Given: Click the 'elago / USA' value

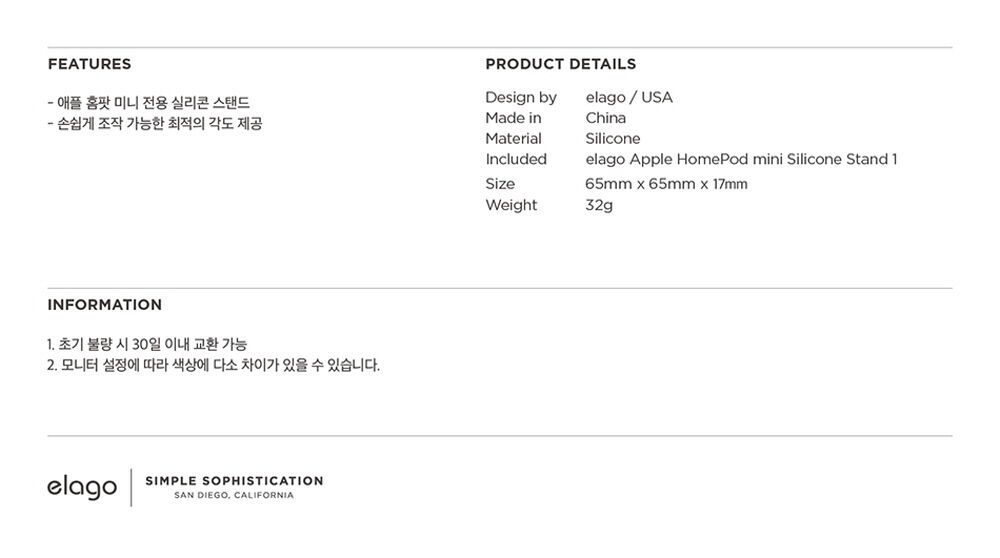Looking at the screenshot, I should [x=629, y=98].
